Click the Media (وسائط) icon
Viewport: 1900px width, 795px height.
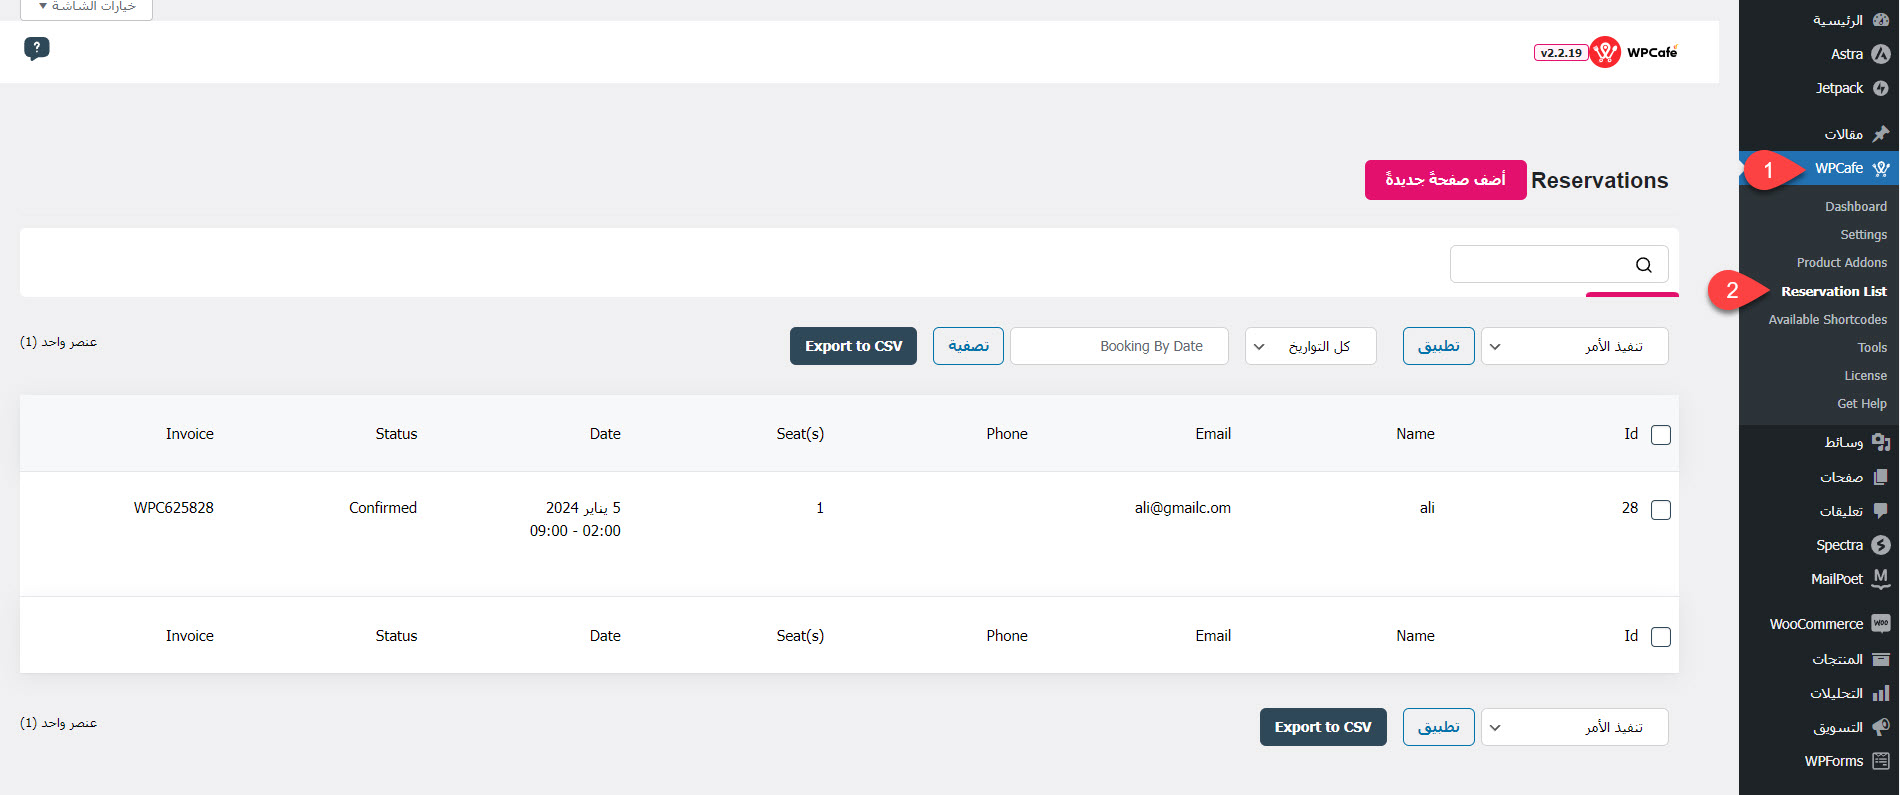[1880, 442]
